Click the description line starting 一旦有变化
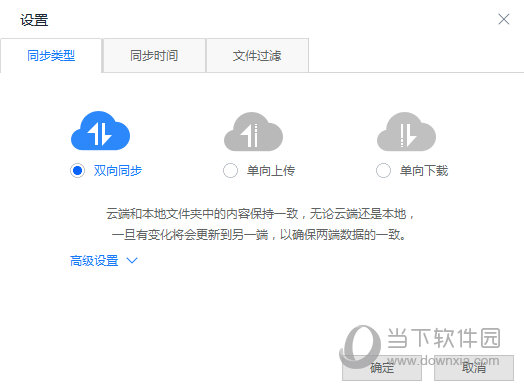Screen dimensions: 524x390 click(x=259, y=235)
